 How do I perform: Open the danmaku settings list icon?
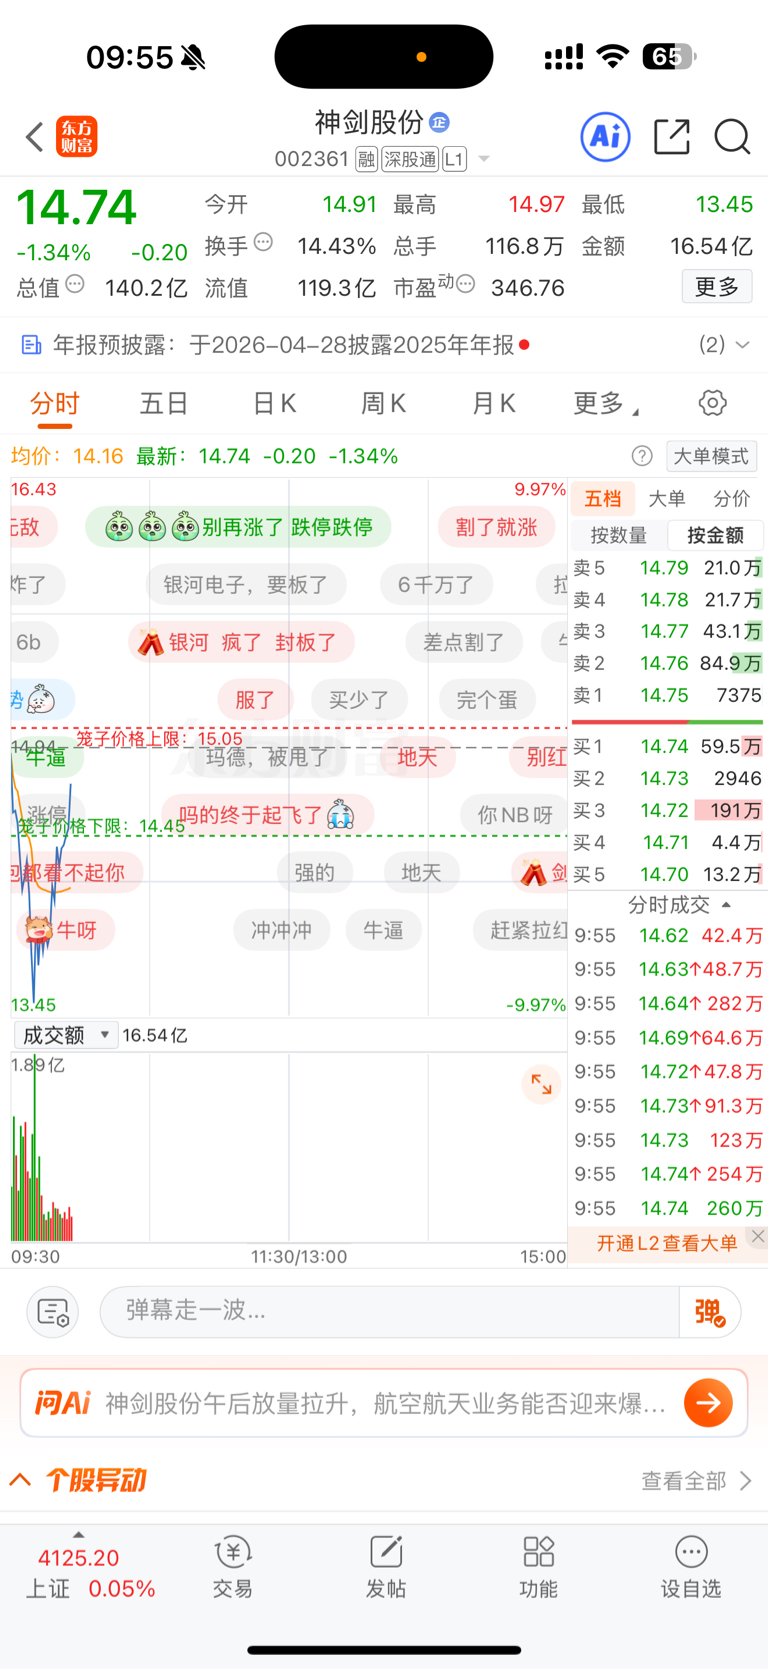click(x=52, y=1311)
